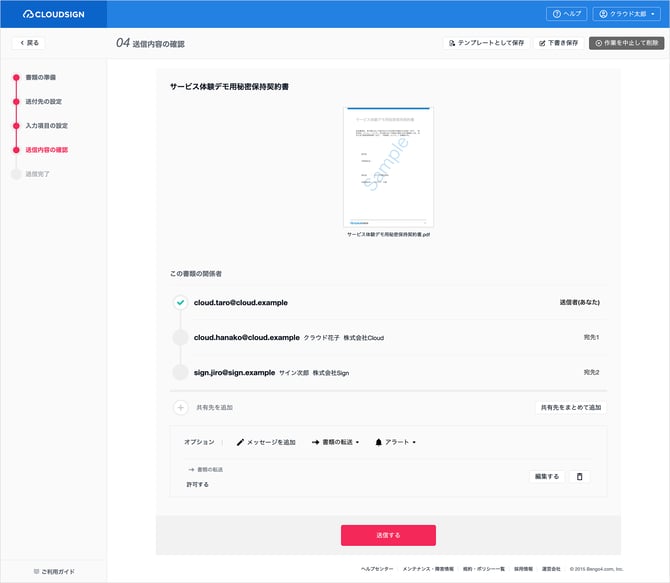This screenshot has width=670, height=583.
Task: Click the pencil メッセージを追加 option
Action: 266,442
